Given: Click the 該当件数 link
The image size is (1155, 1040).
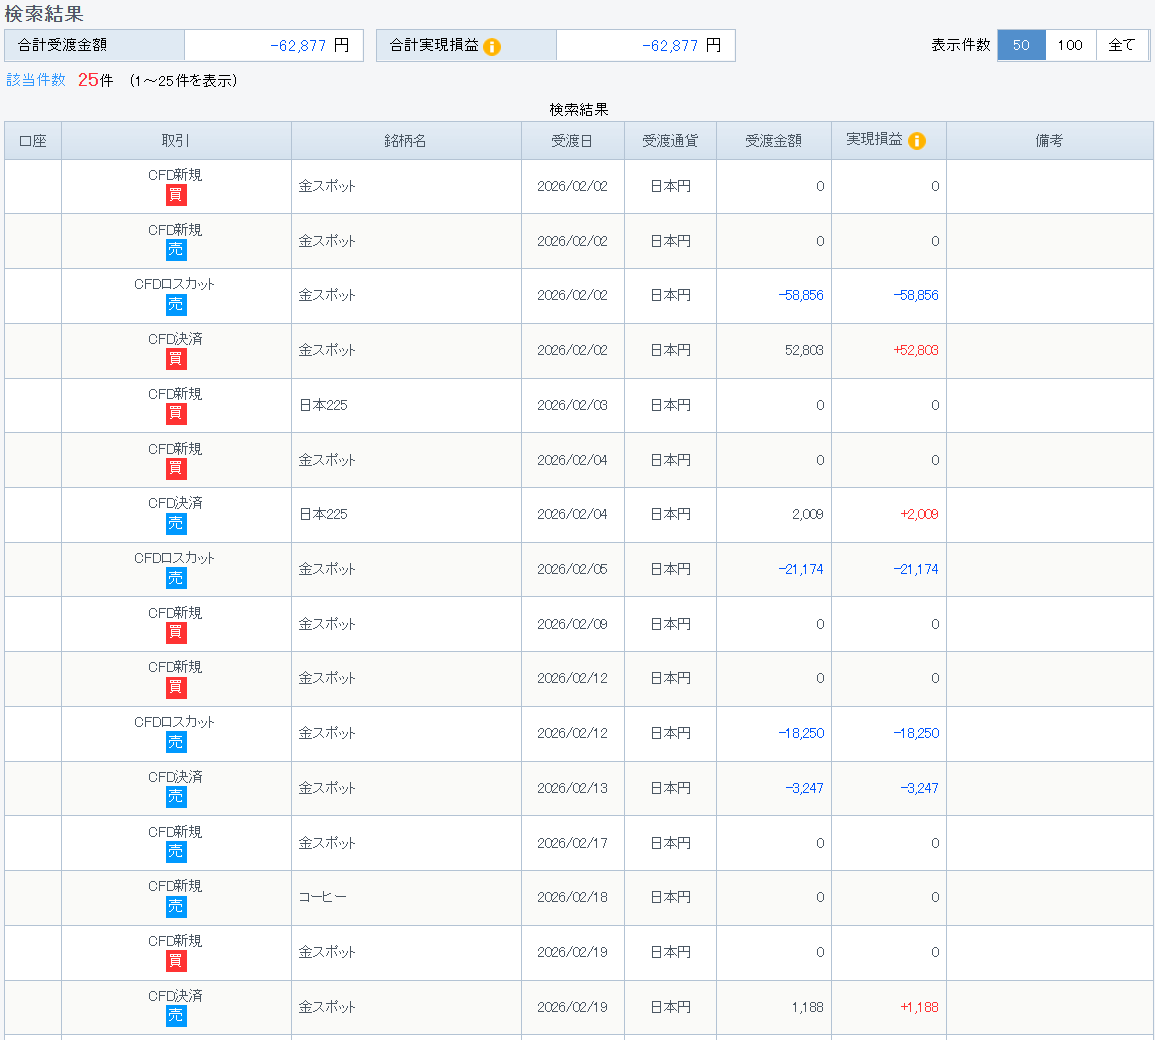Looking at the screenshot, I should click(x=36, y=80).
